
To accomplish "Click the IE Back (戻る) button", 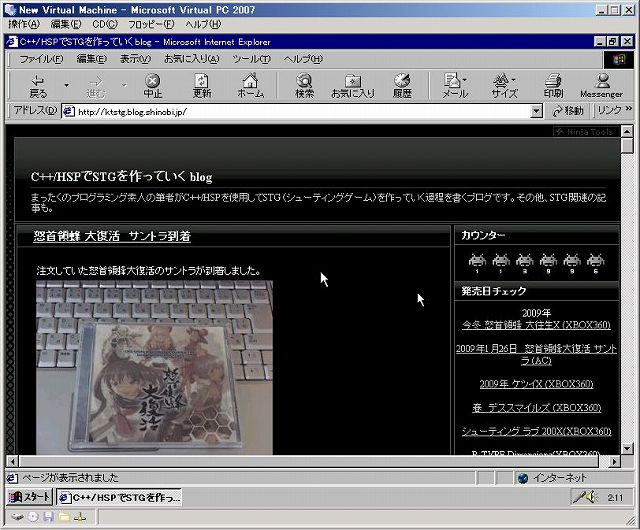I will (x=38, y=86).
